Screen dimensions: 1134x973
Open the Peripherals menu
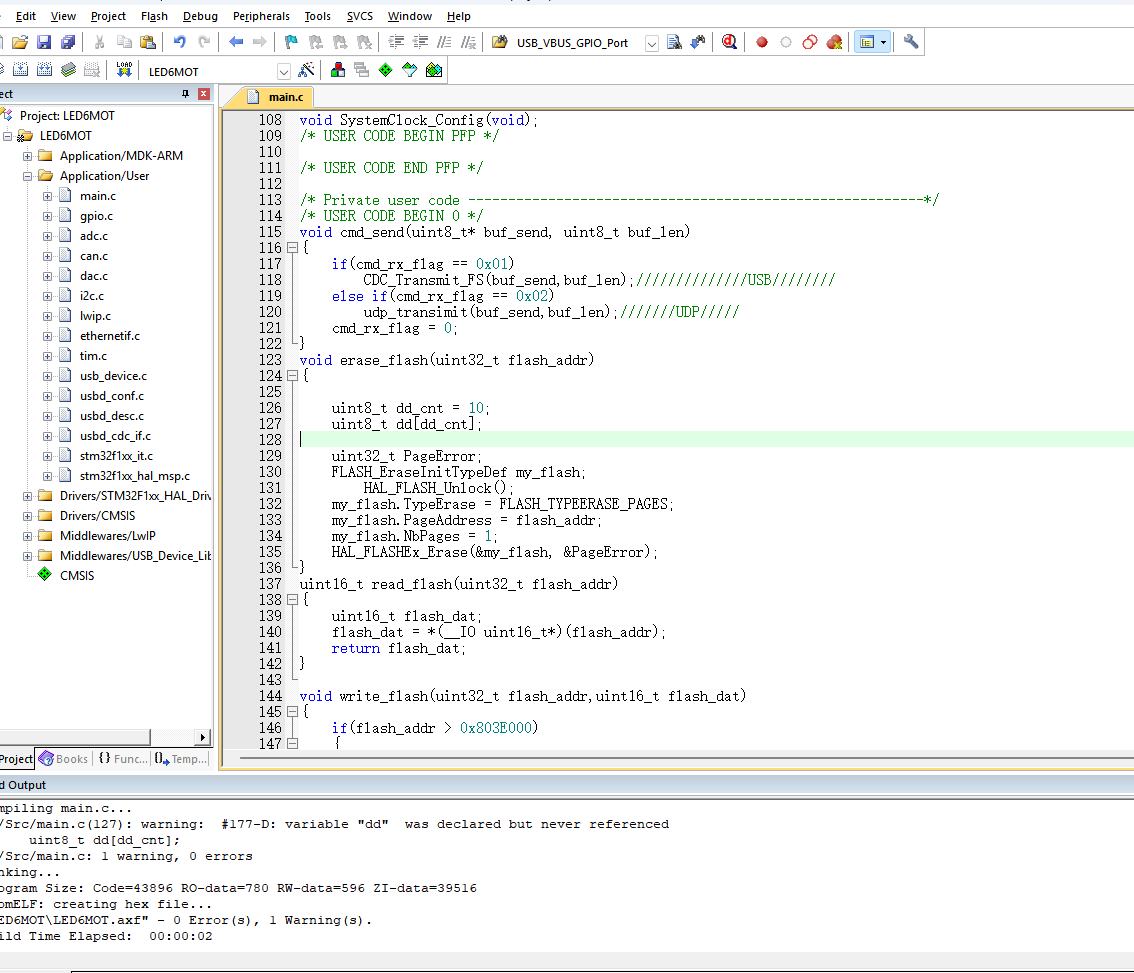261,16
